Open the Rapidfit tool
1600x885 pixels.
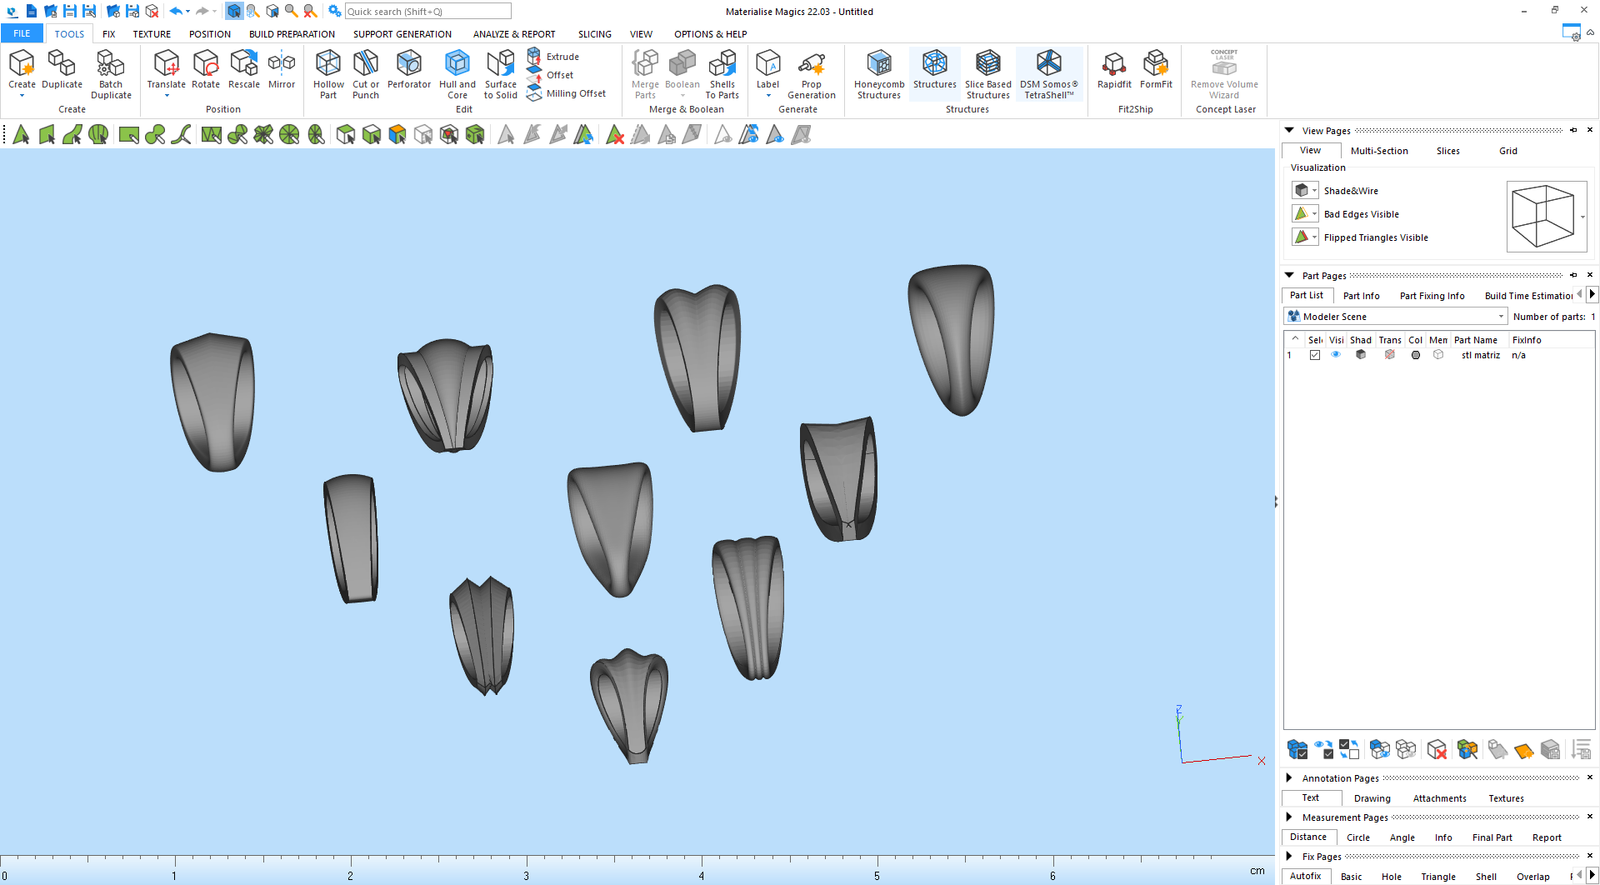tap(1114, 69)
